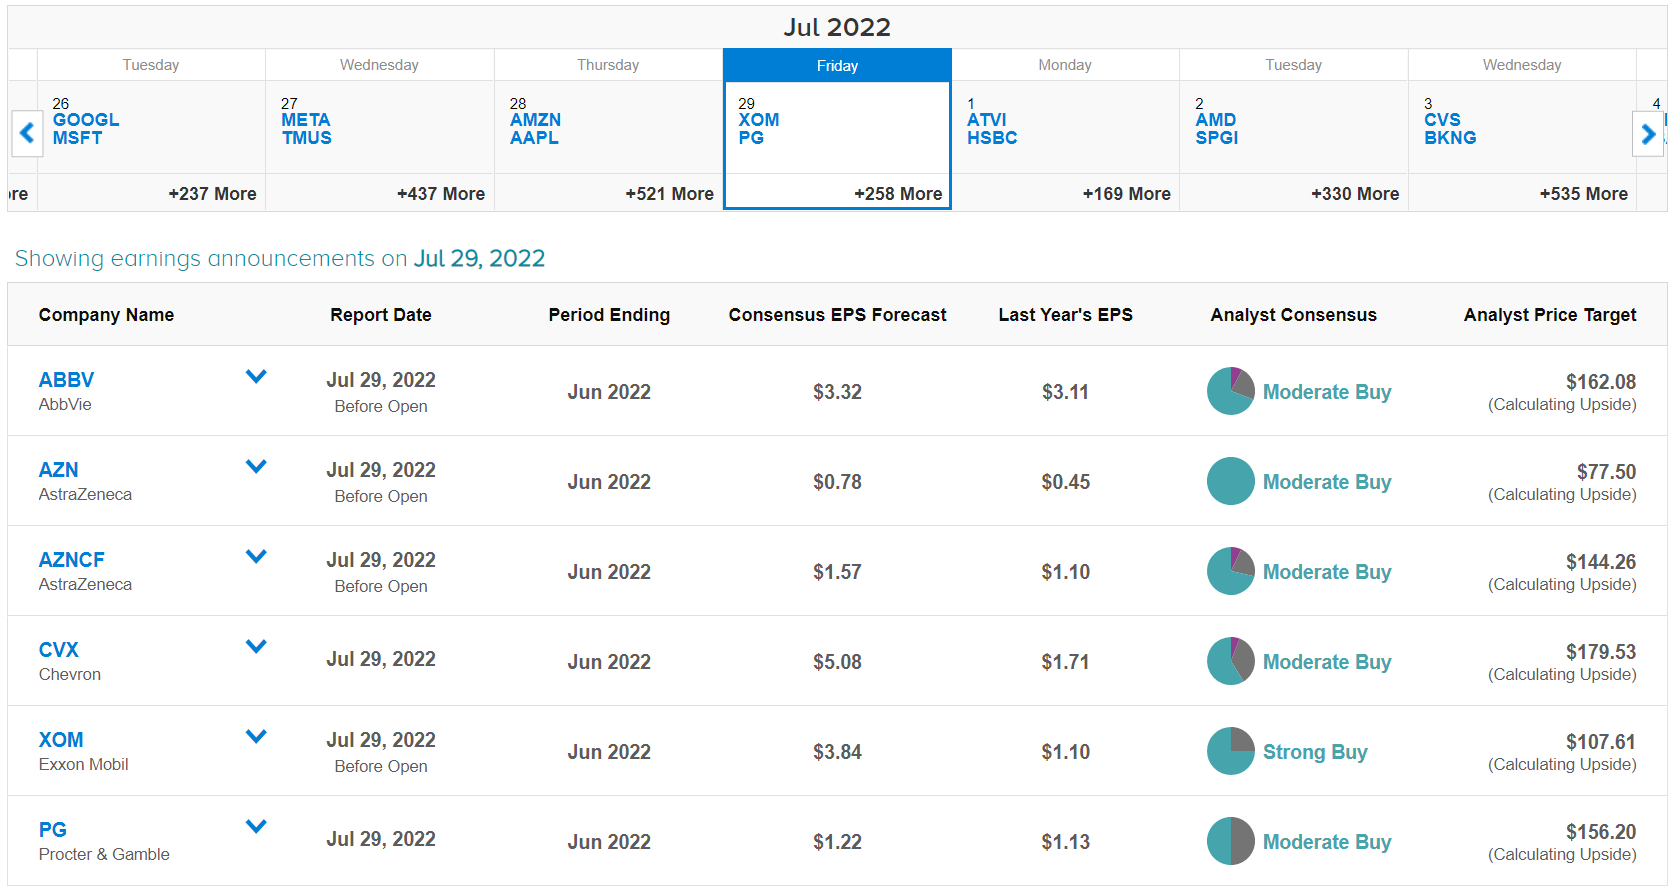Viewport: 1677px width, 892px height.
Task: Click GOOGL ticker in calendar
Action: pos(86,120)
